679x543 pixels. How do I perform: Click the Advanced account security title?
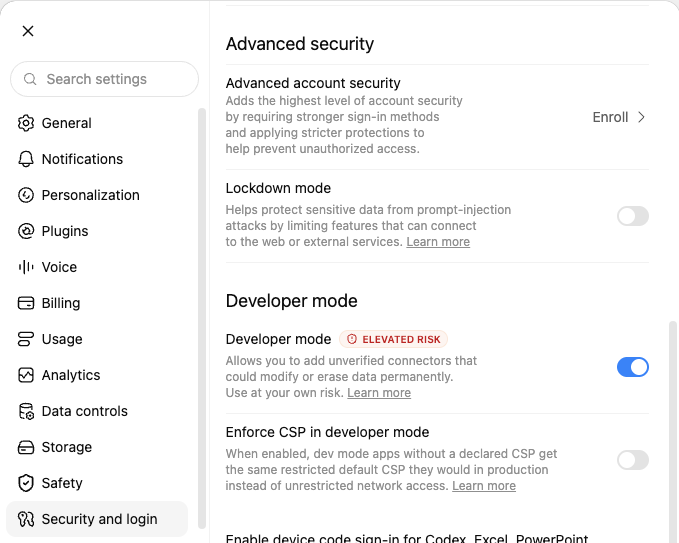[x=313, y=83]
